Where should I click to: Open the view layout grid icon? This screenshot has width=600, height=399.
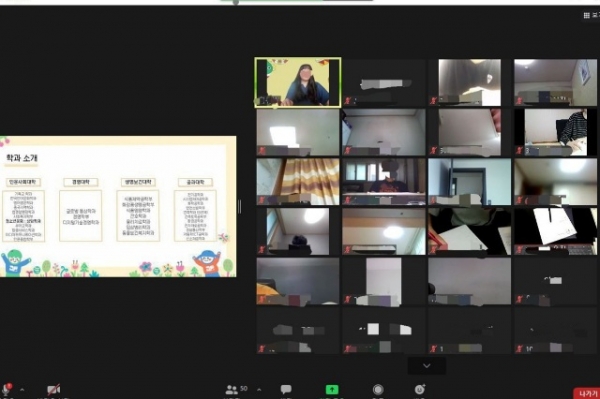coord(587,15)
